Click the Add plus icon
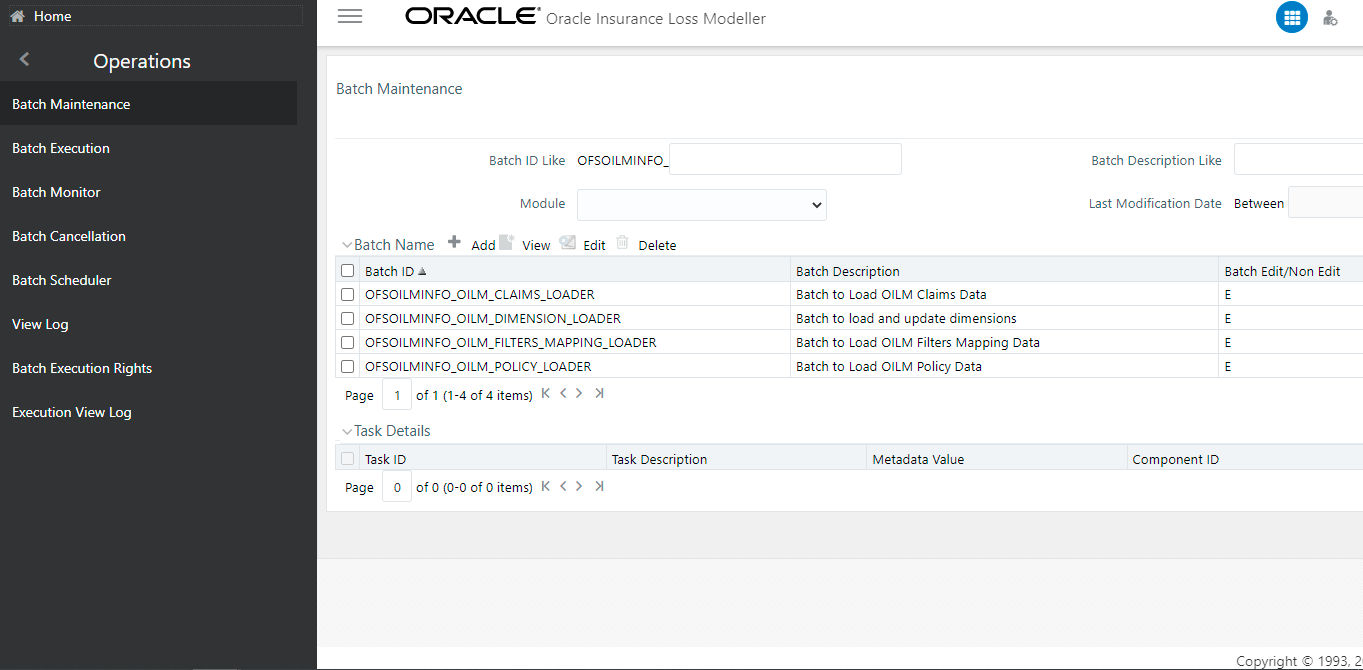Viewport: 1363px width, 670px height. (x=454, y=242)
